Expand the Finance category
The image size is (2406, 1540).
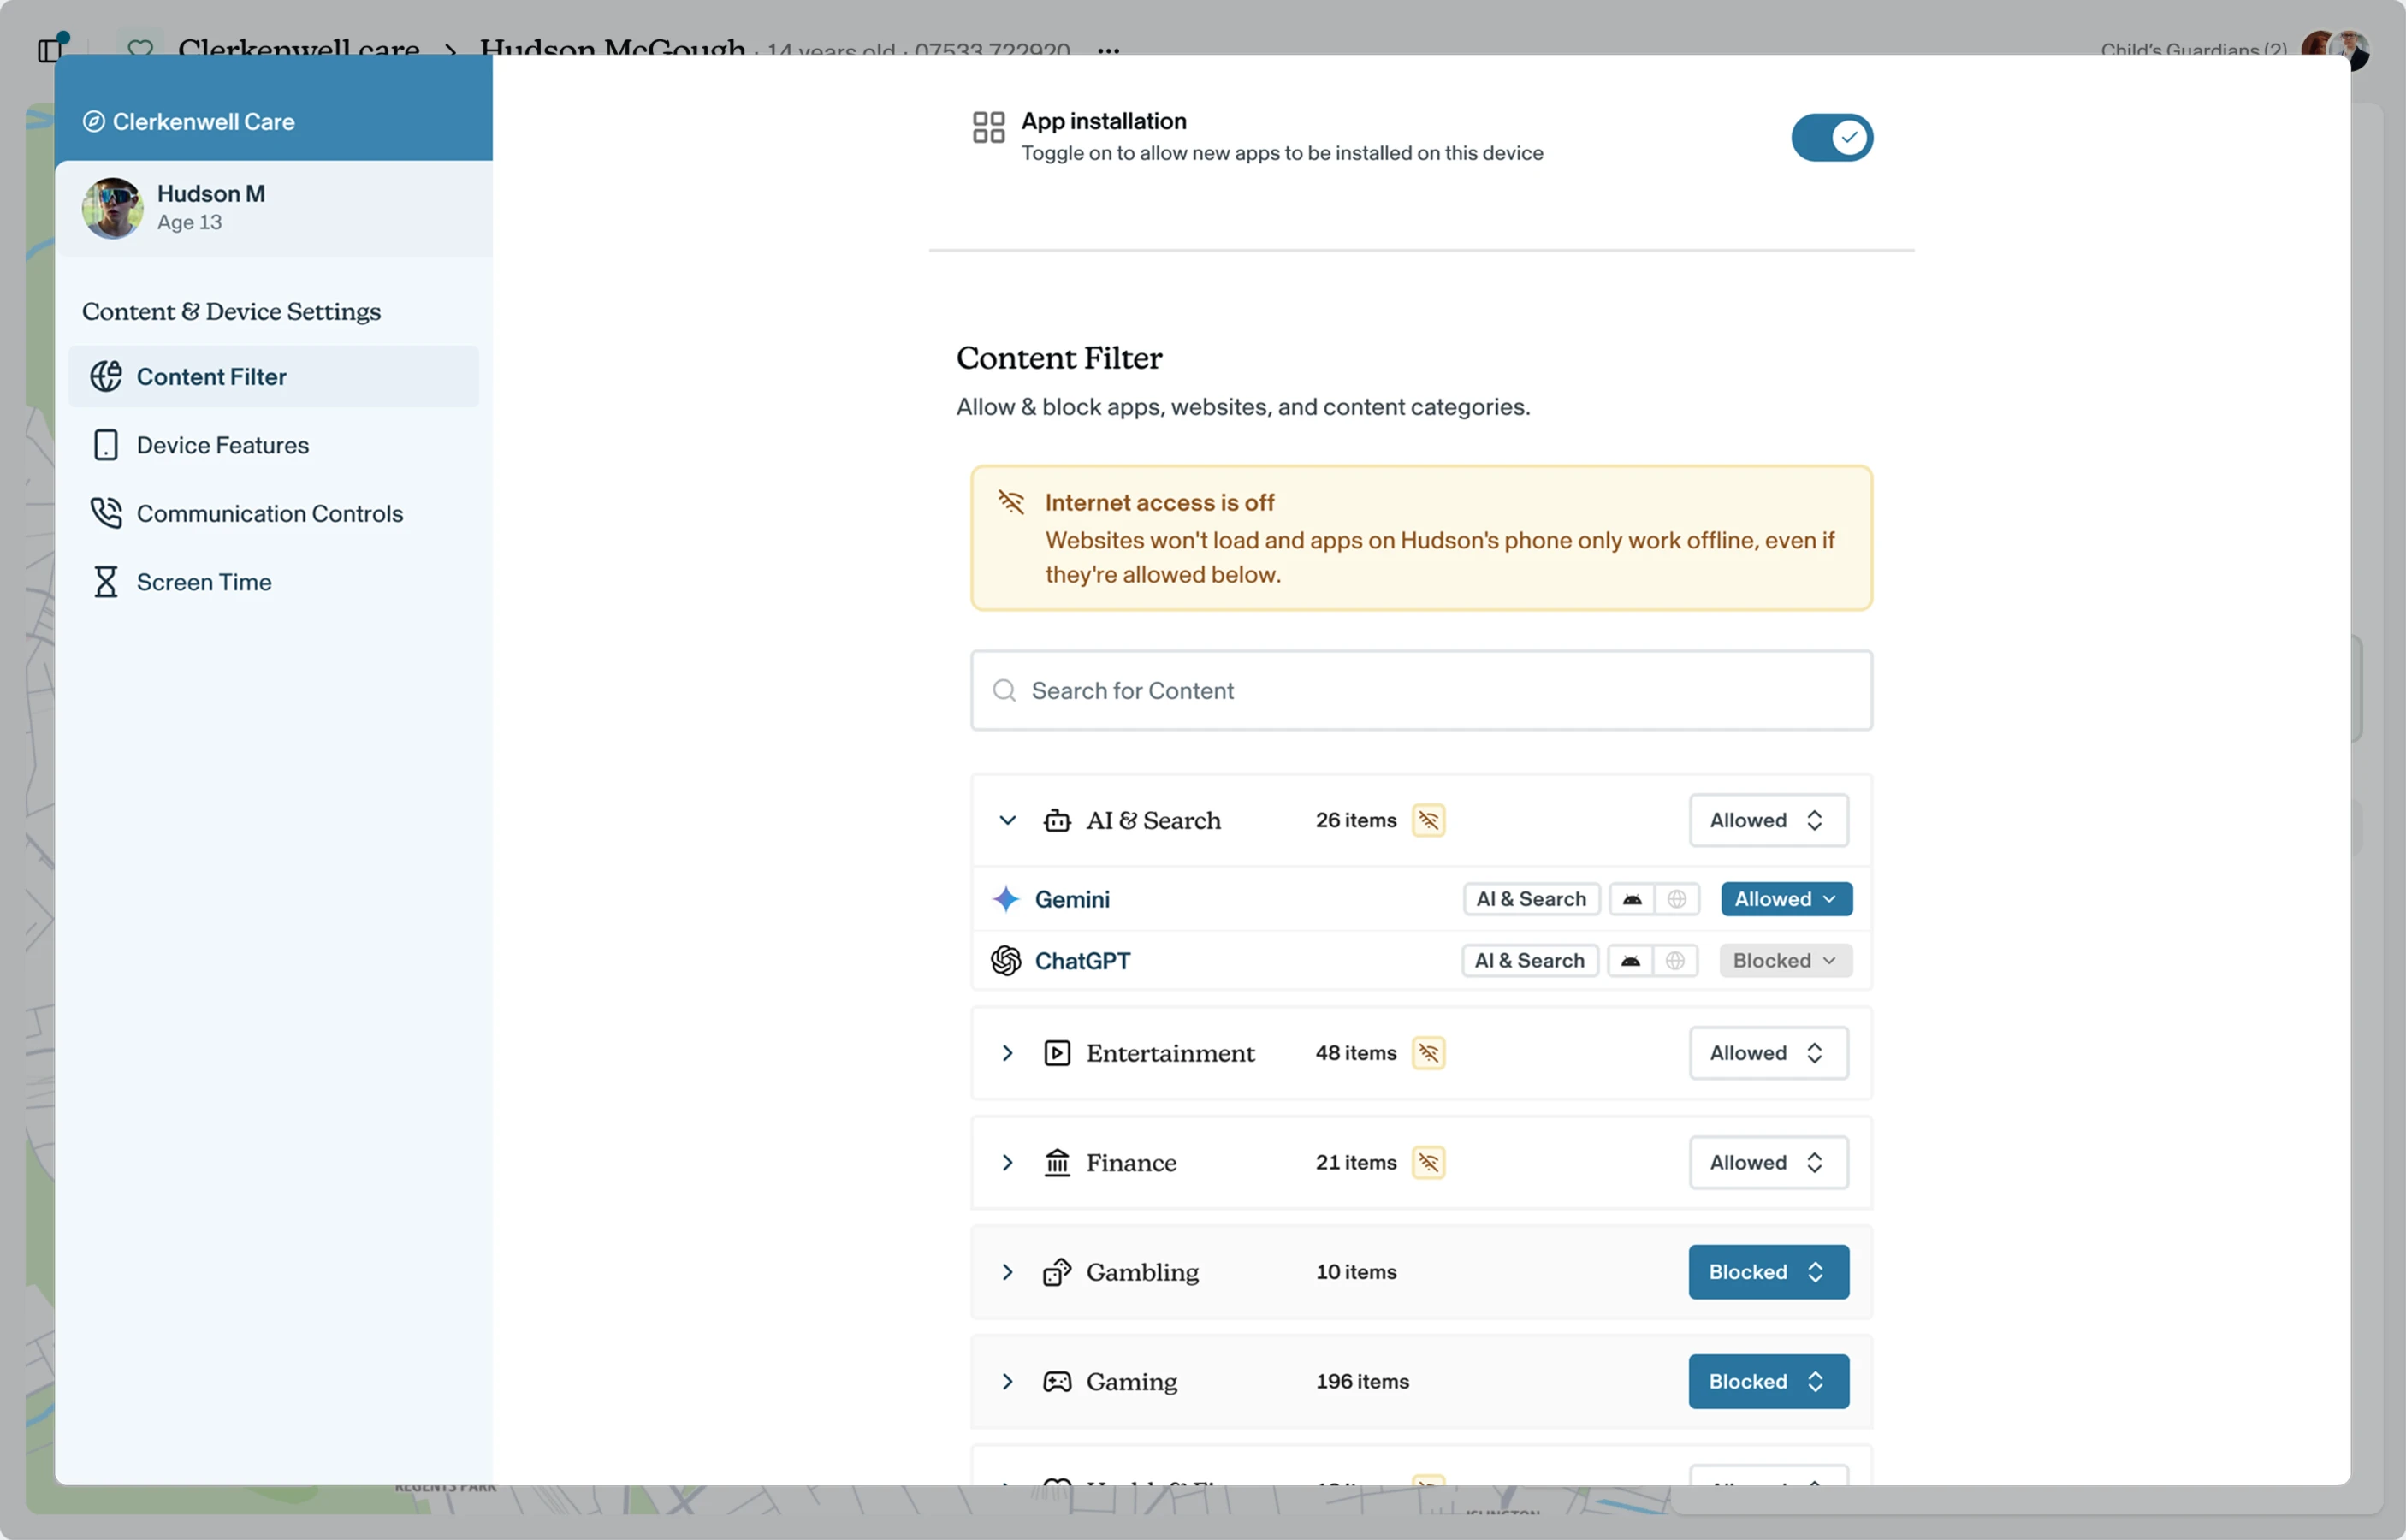pyautogui.click(x=1007, y=1162)
